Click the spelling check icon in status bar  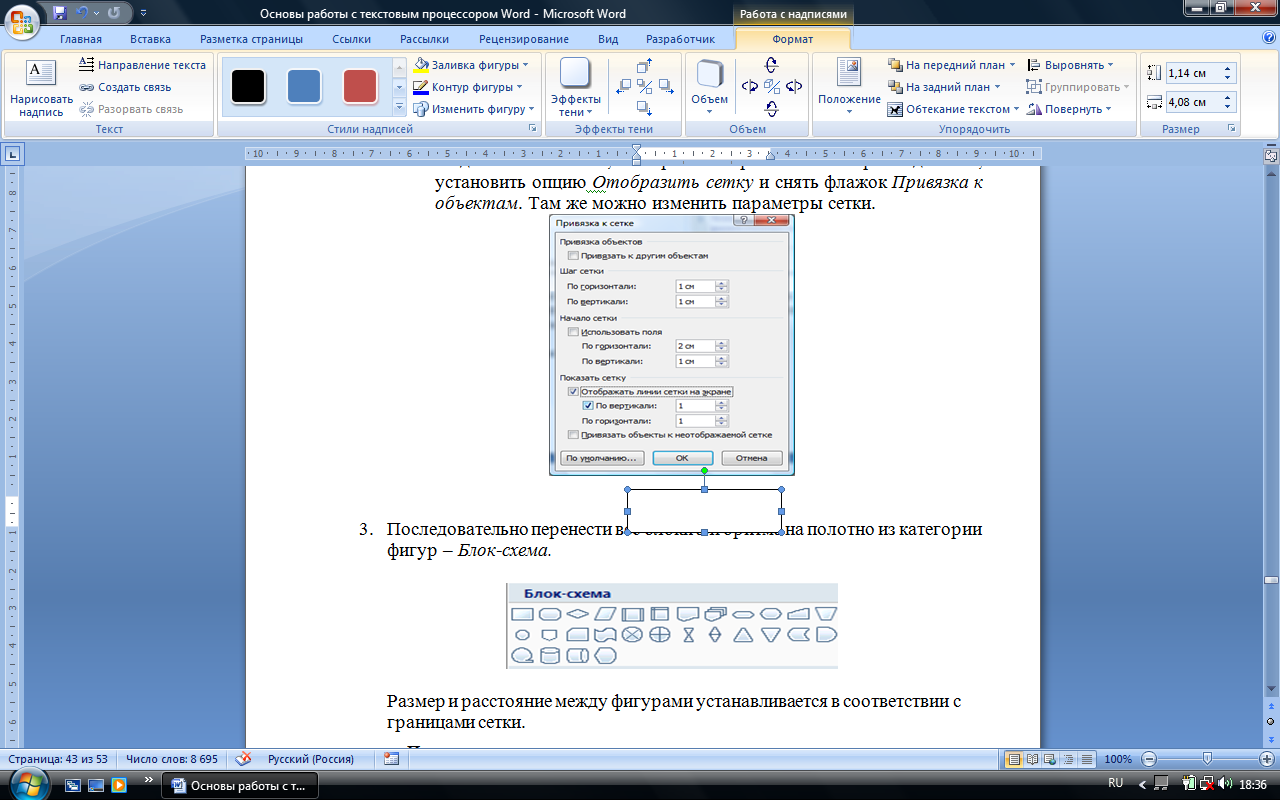(243, 759)
